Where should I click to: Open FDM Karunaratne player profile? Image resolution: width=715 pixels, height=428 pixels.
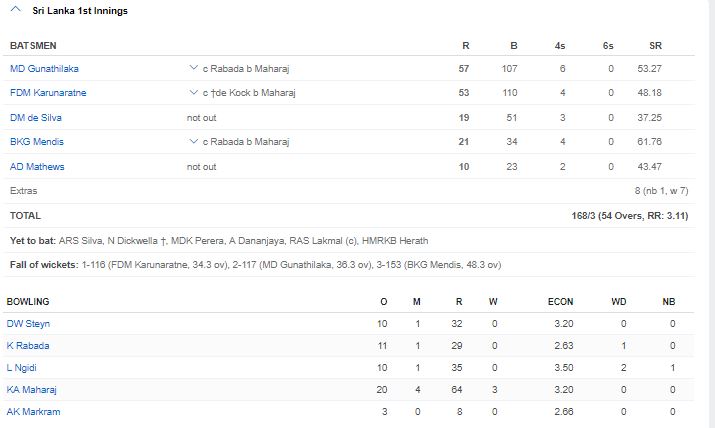click(x=48, y=93)
